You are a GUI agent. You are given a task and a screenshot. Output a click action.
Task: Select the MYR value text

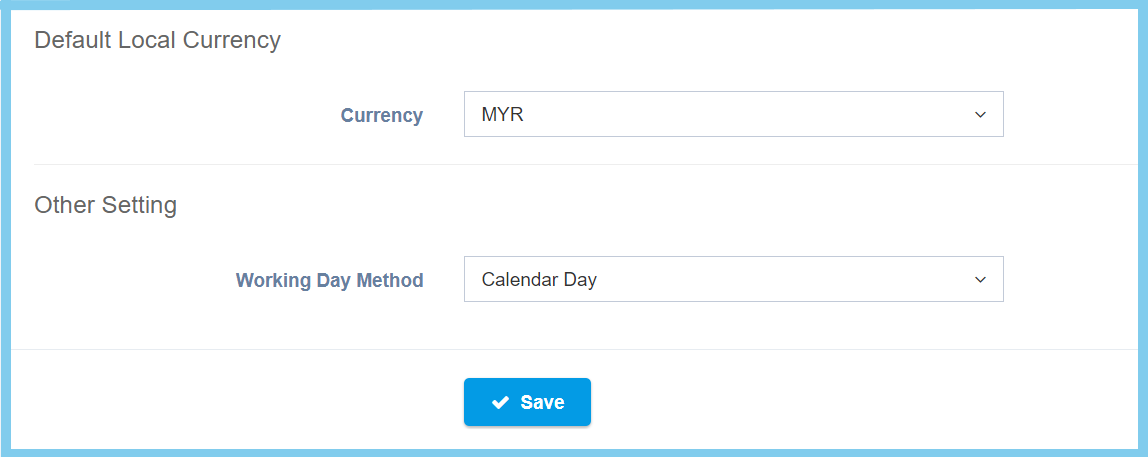click(502, 115)
